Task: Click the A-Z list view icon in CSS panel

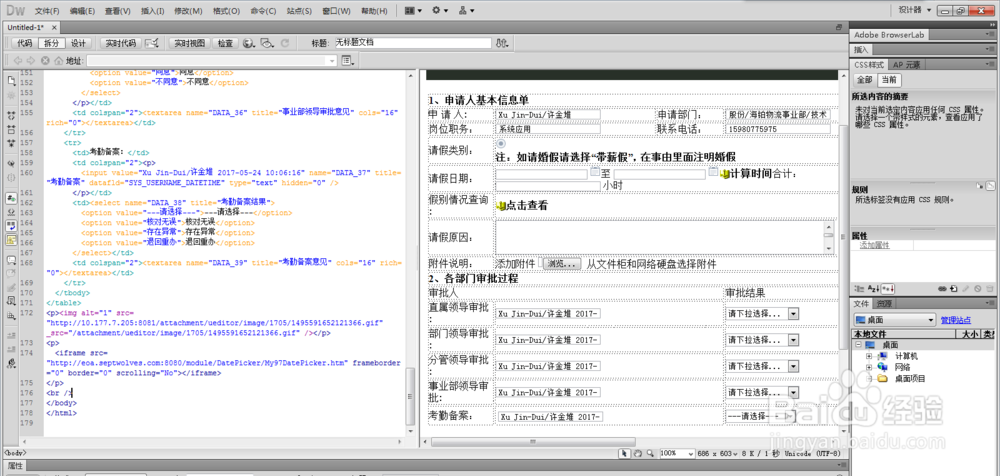Action: (873, 288)
